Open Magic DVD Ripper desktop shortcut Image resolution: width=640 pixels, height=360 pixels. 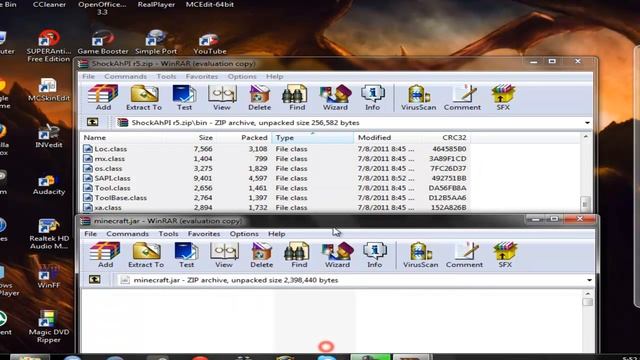[49, 327]
